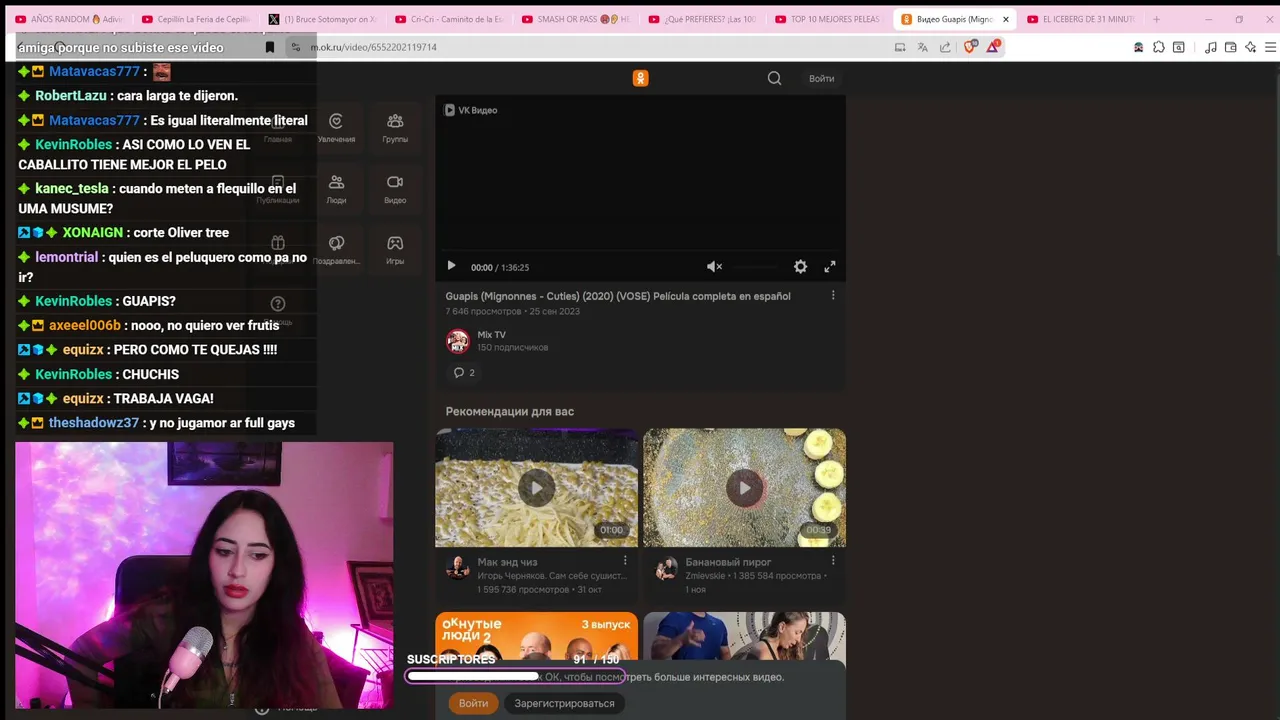
Task: Open more options for Мак энд чиз video
Action: (x=625, y=561)
